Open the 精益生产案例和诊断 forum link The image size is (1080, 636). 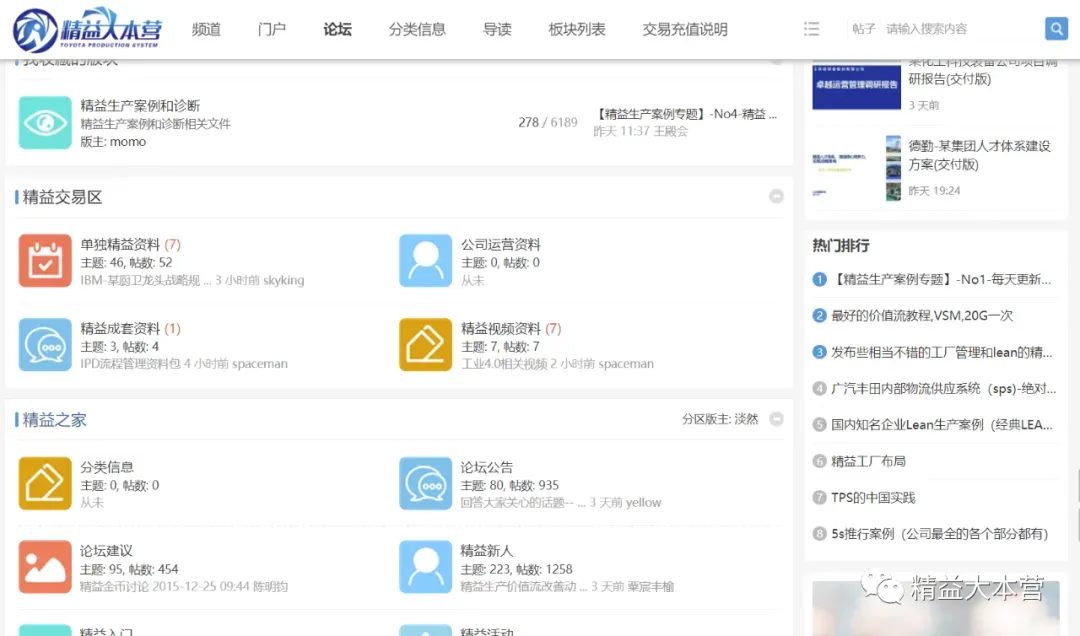(140, 105)
